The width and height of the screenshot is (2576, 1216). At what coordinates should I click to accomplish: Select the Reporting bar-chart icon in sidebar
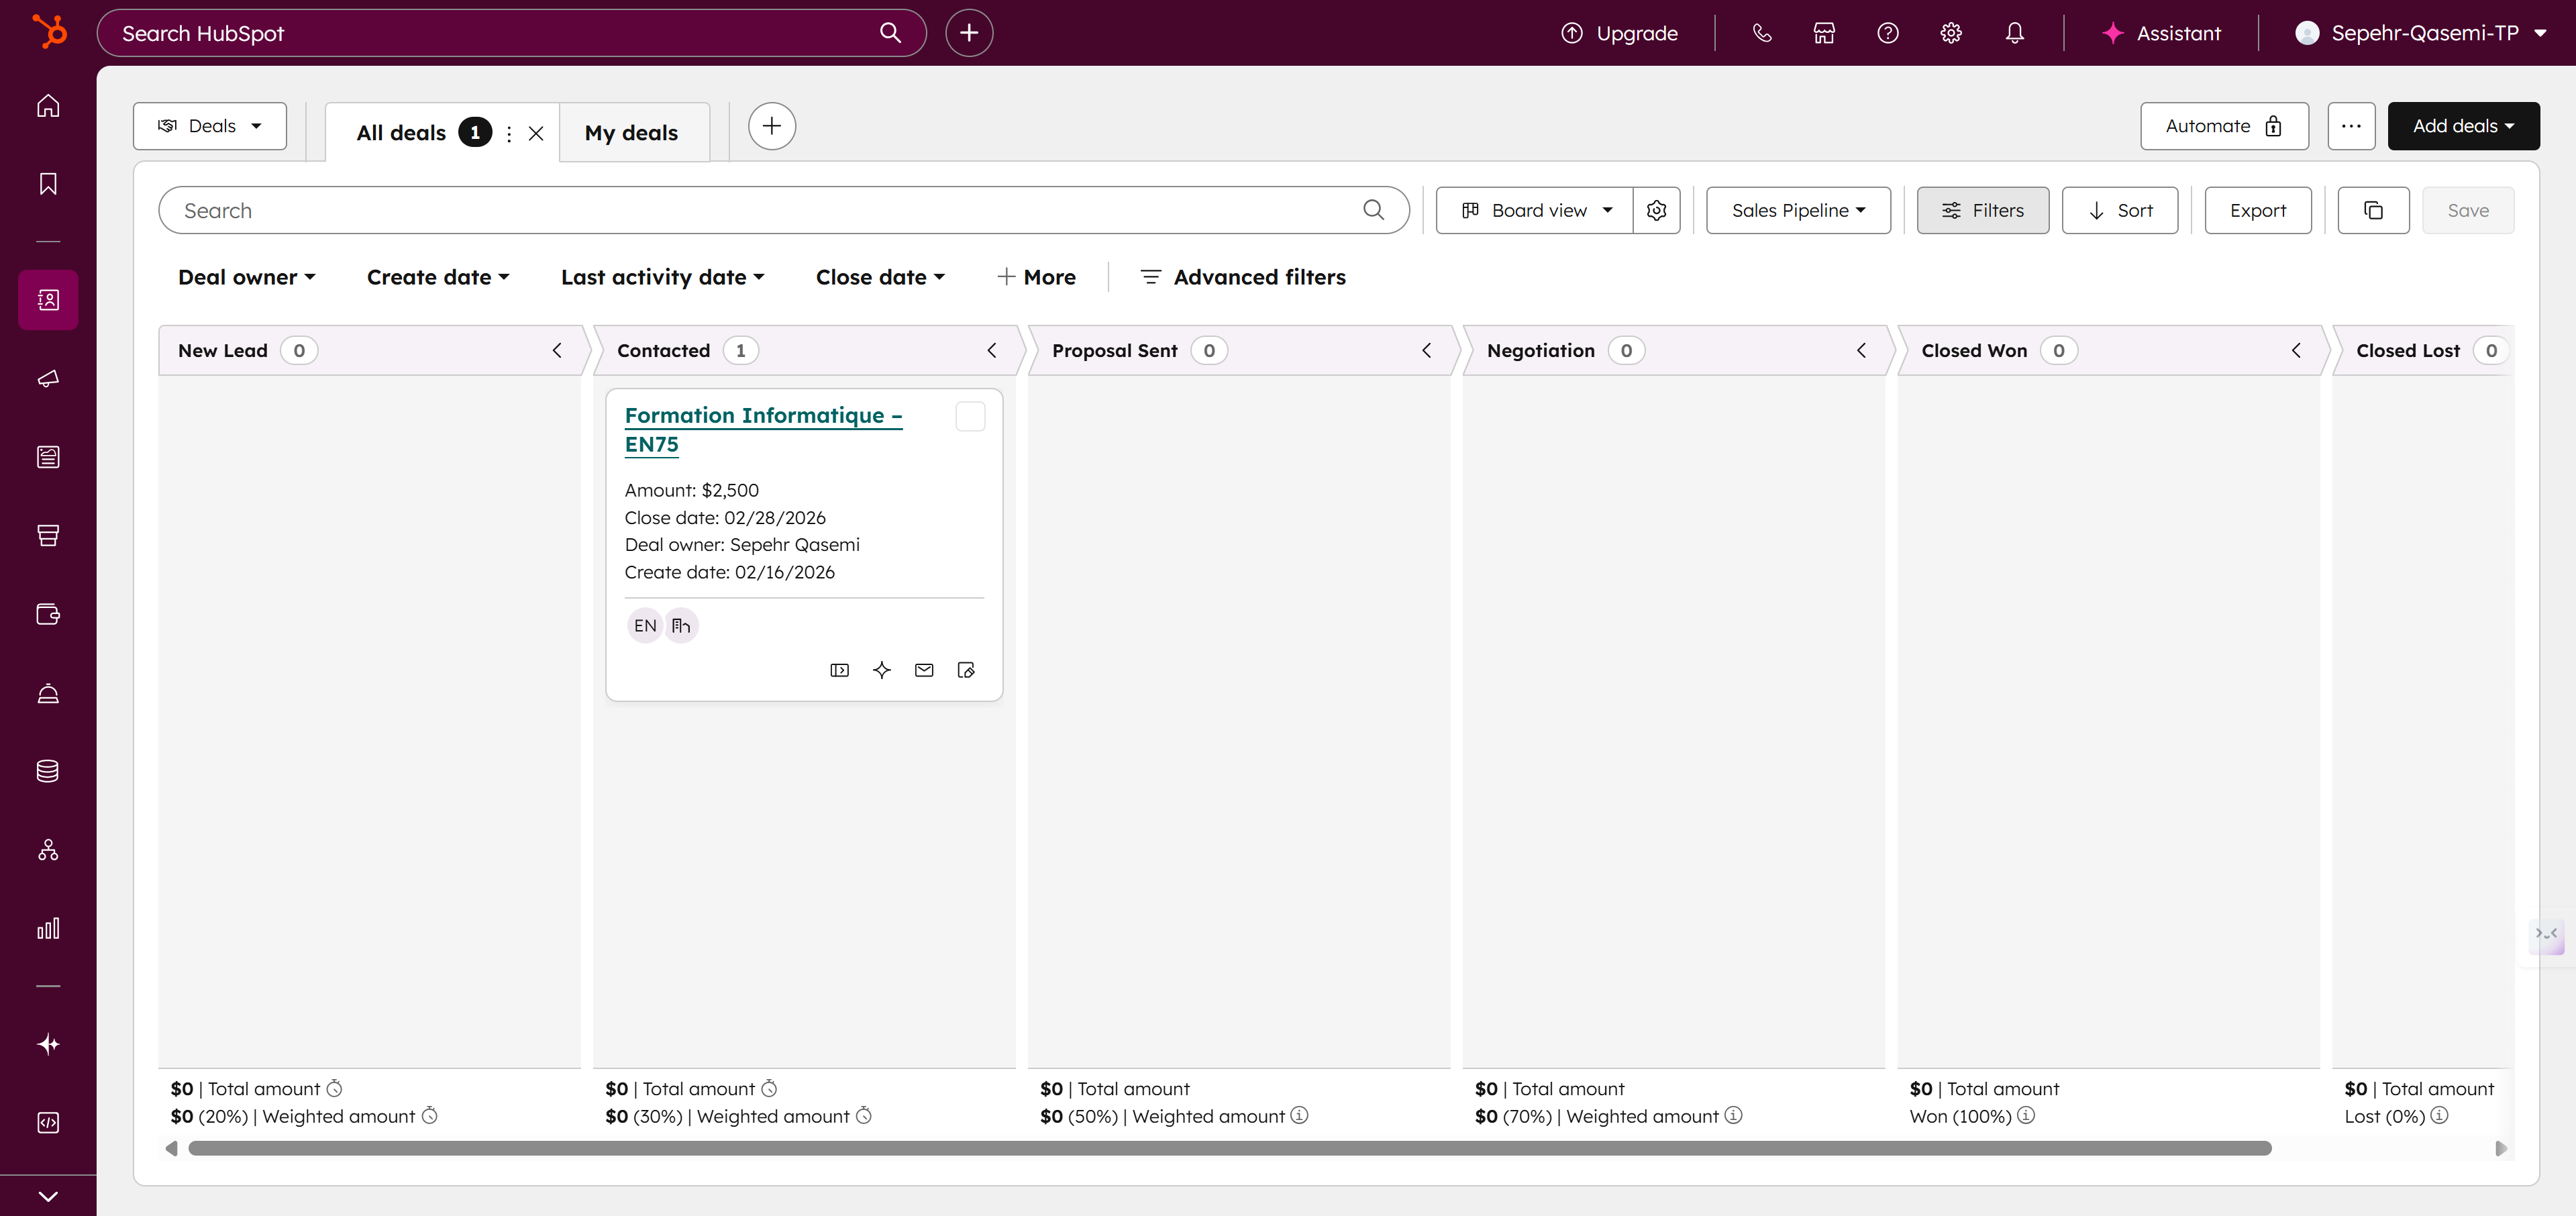pyautogui.click(x=47, y=927)
